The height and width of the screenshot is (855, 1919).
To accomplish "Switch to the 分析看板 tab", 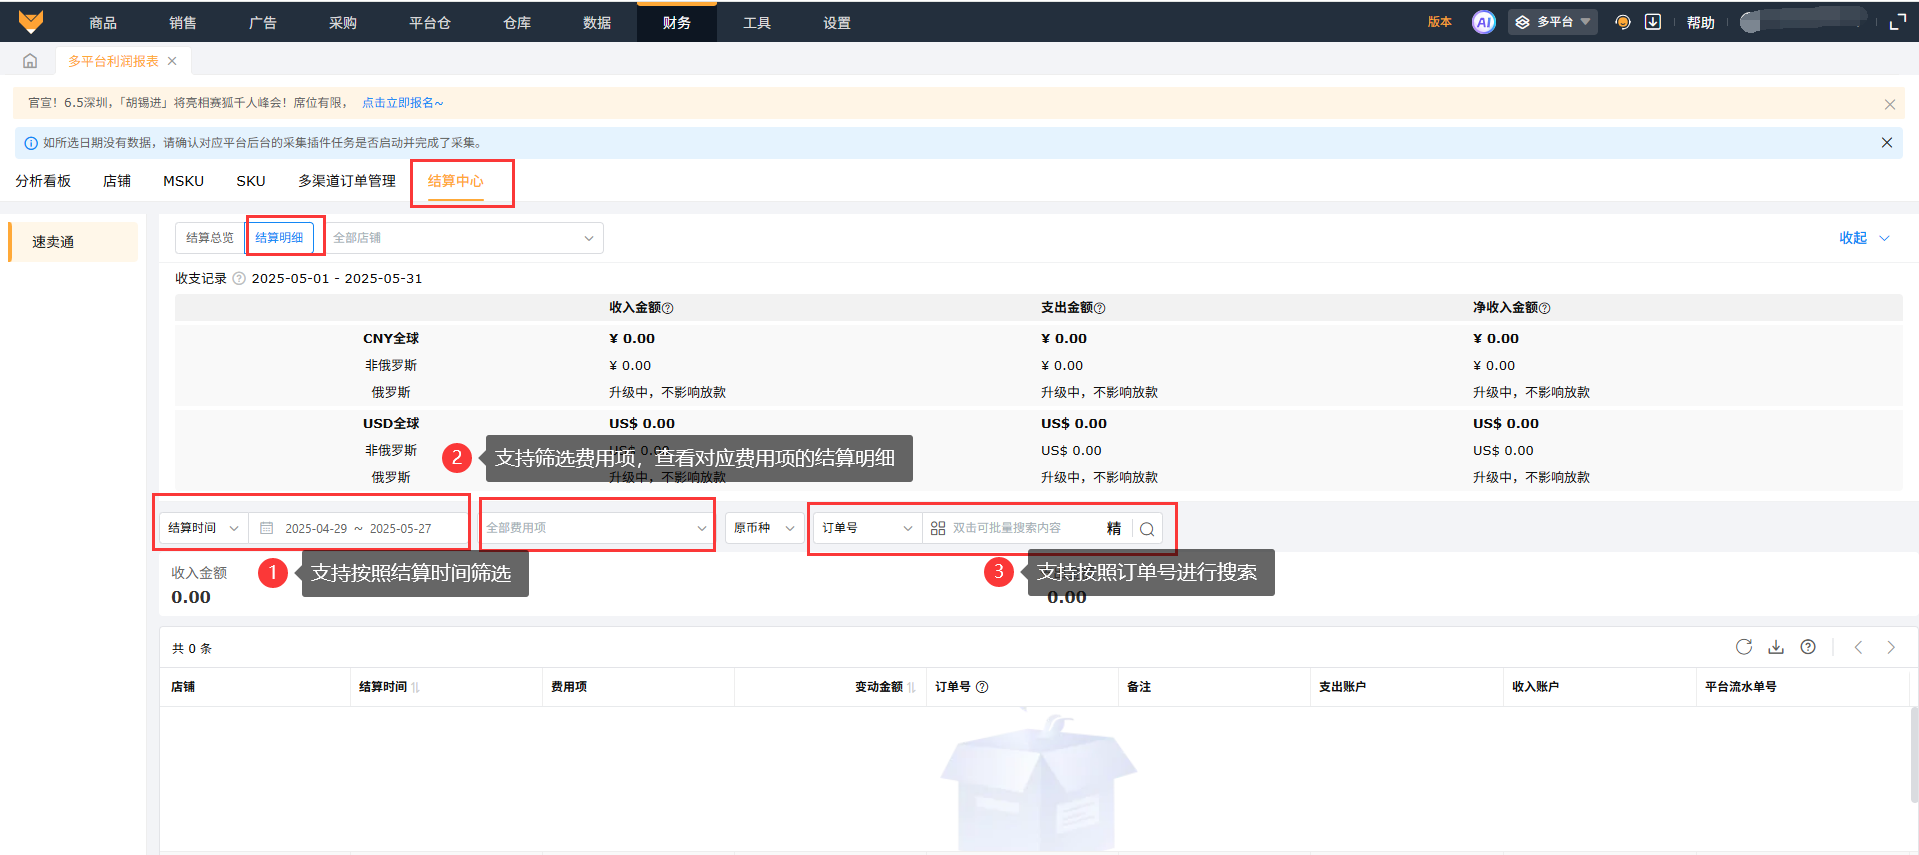I will click(x=43, y=181).
